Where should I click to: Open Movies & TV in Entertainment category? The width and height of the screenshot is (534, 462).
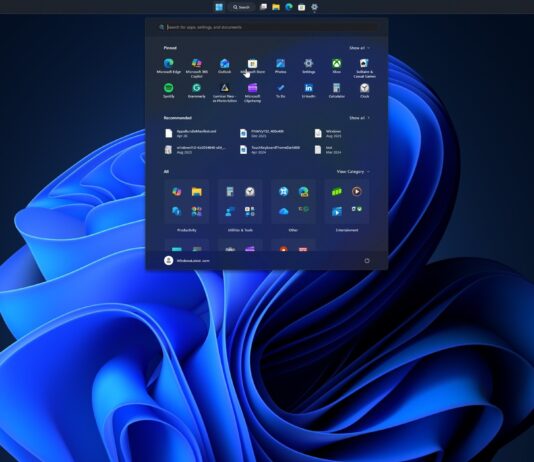pyautogui.click(x=336, y=211)
